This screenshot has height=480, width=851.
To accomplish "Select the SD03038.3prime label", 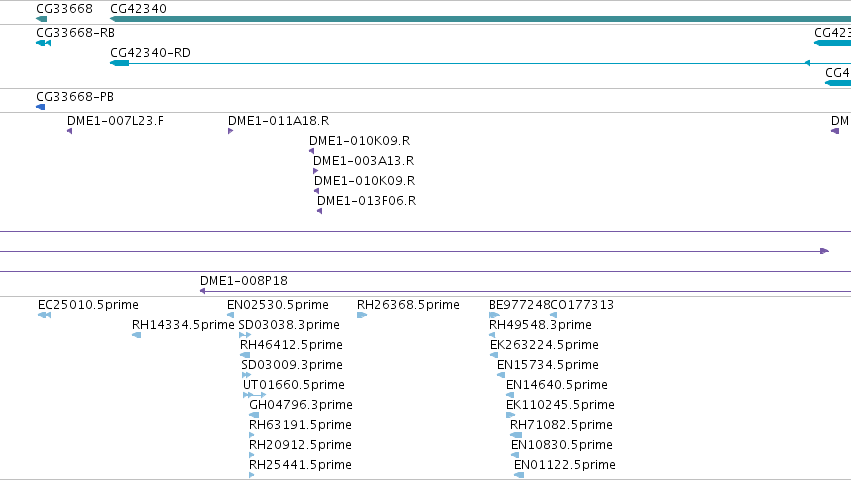I will click(x=289, y=325).
